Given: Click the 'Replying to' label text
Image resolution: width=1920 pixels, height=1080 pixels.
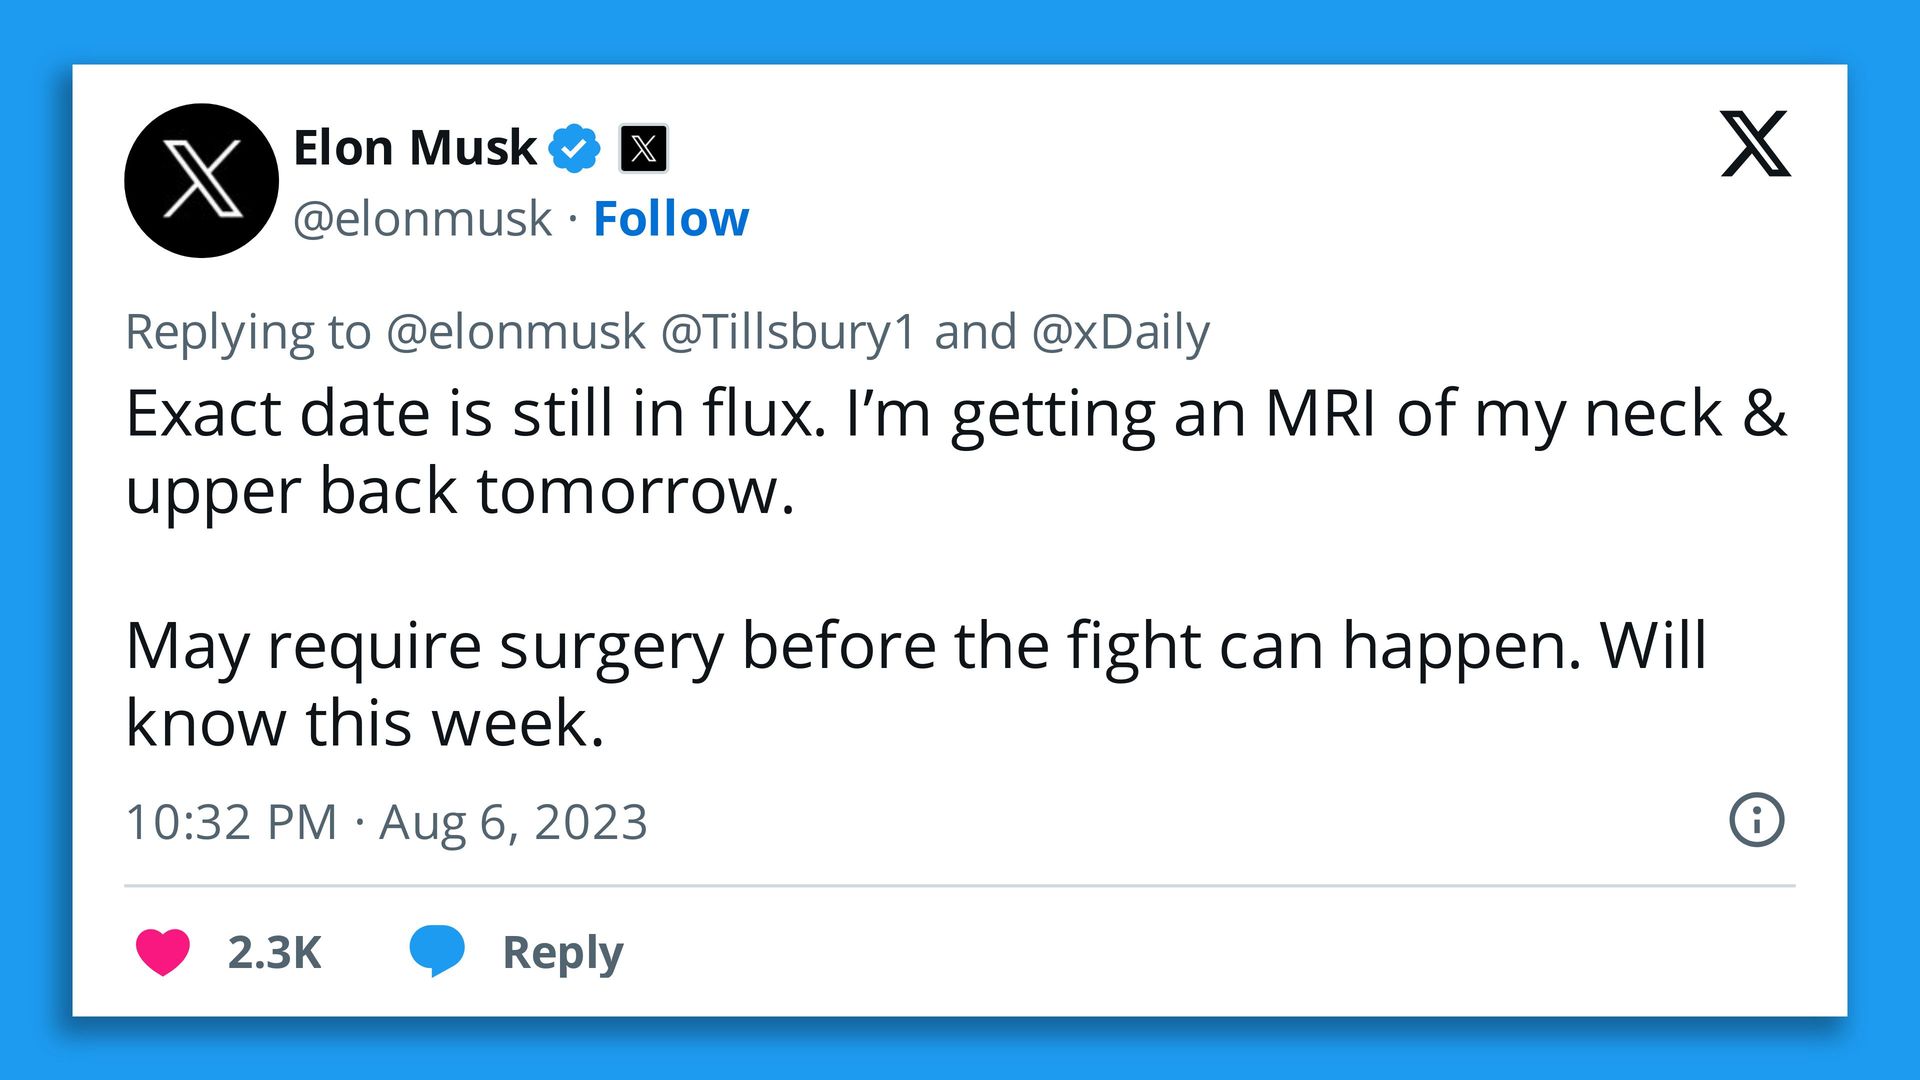Looking at the screenshot, I should (248, 332).
